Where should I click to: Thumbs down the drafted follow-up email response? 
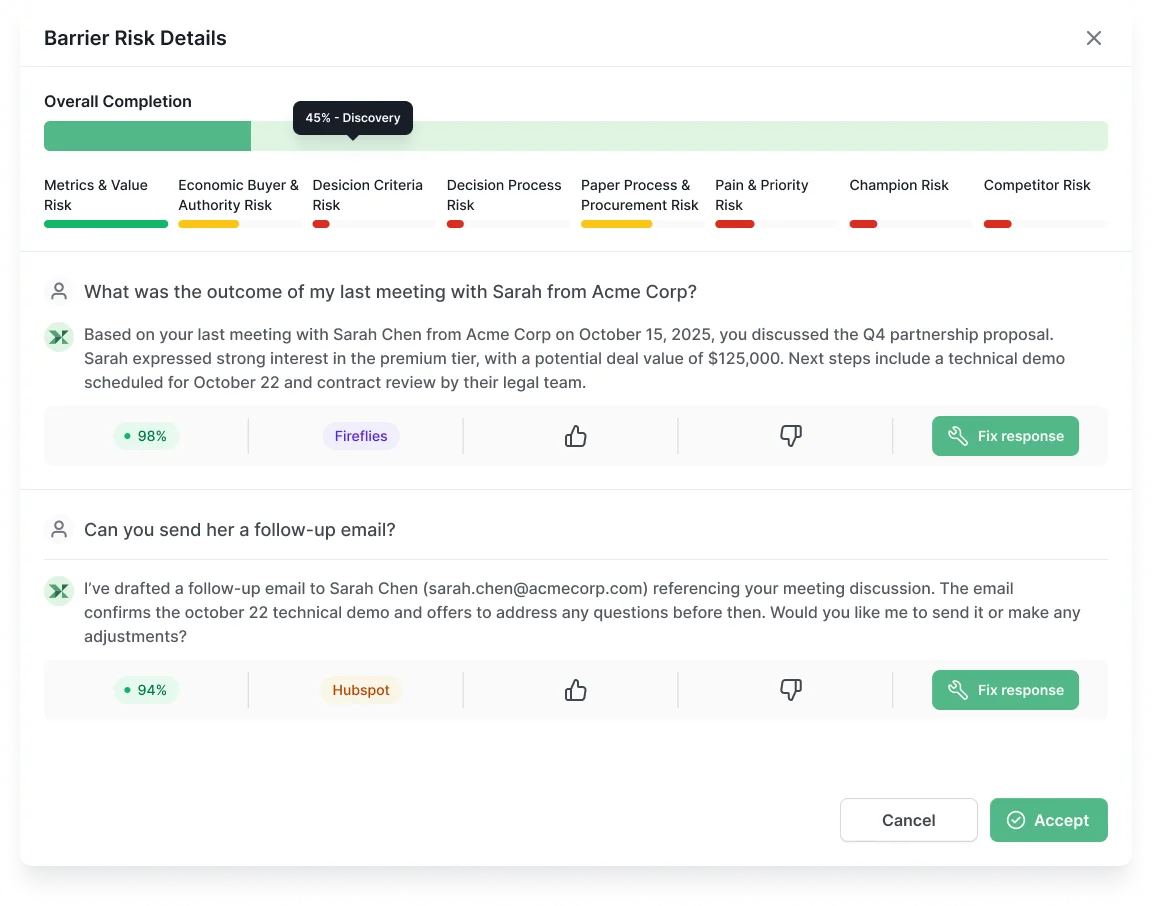(x=790, y=689)
